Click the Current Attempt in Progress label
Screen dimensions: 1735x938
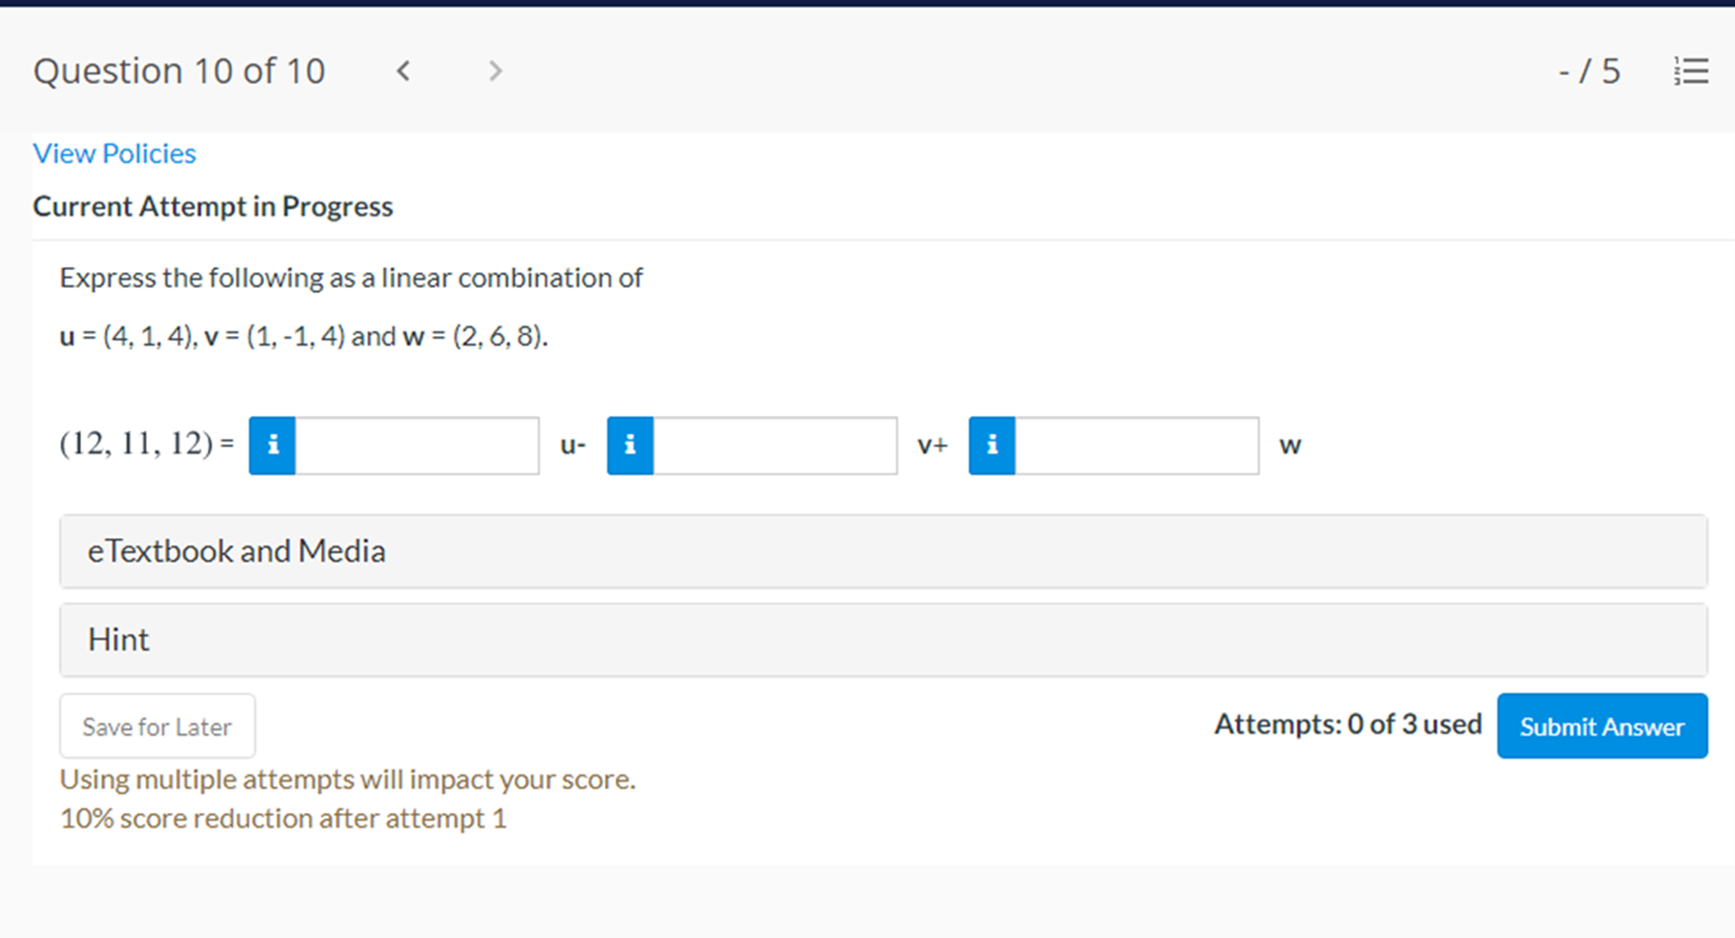click(x=213, y=206)
